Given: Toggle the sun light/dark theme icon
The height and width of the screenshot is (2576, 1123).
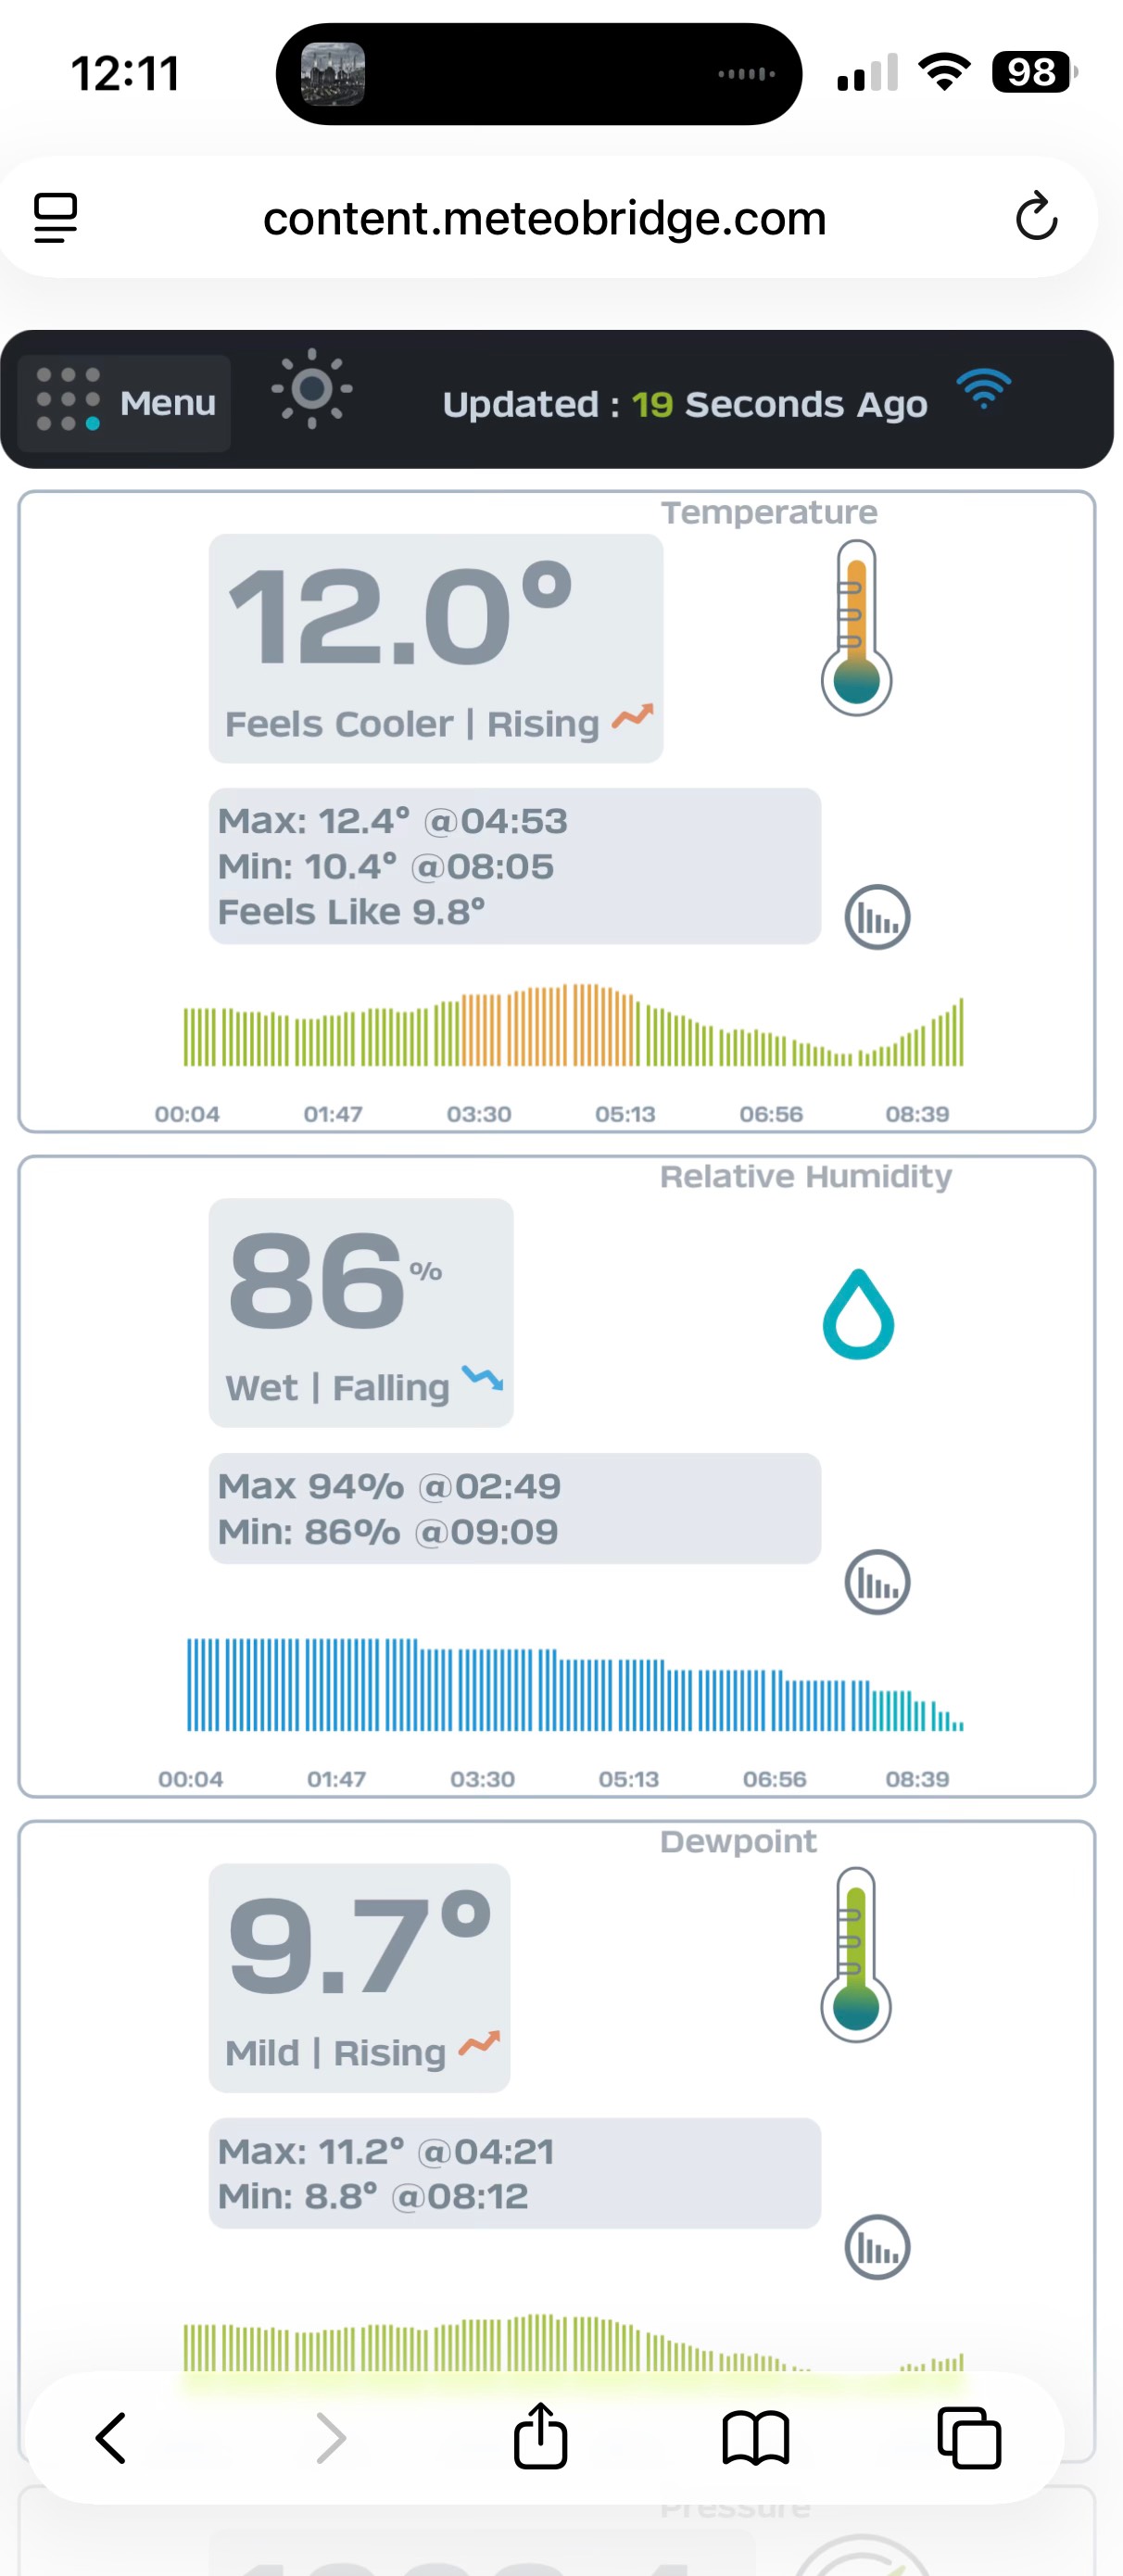Looking at the screenshot, I should tap(311, 389).
